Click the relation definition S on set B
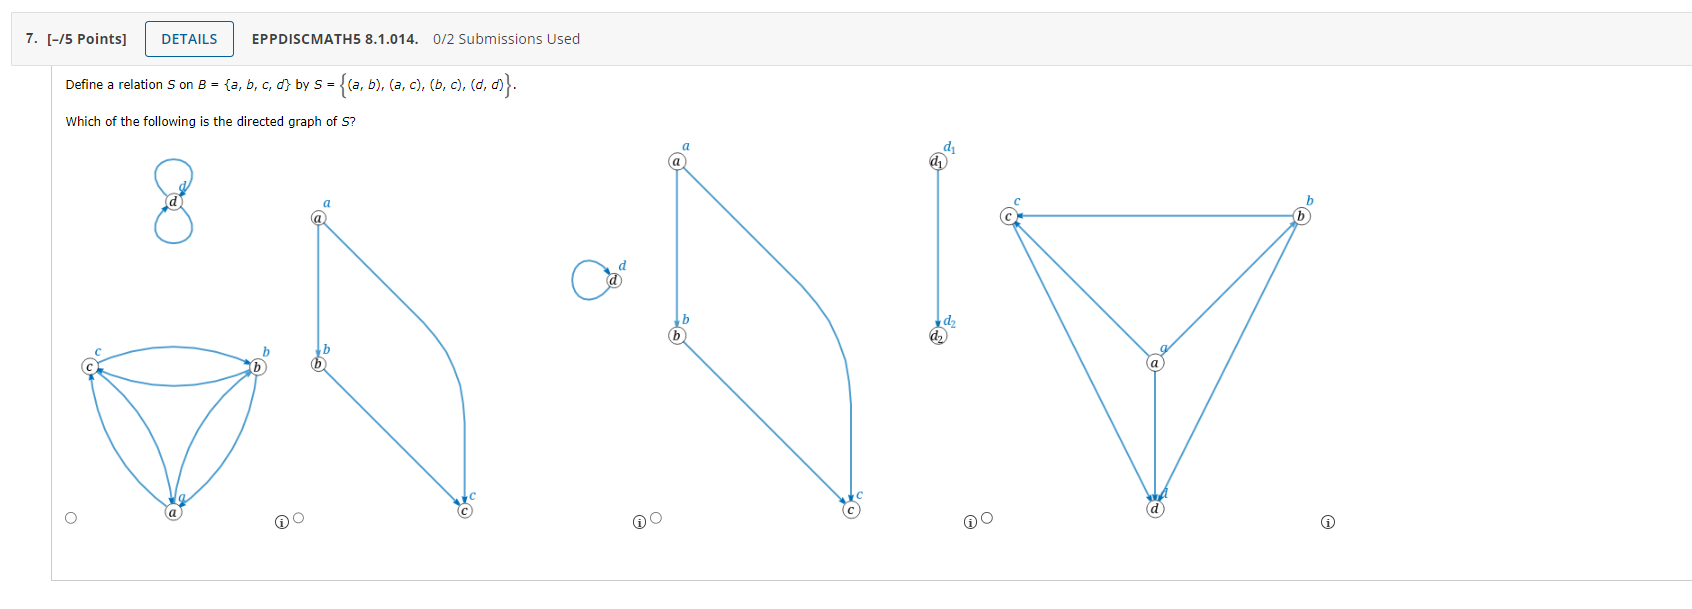The width and height of the screenshot is (1692, 609). (x=289, y=85)
